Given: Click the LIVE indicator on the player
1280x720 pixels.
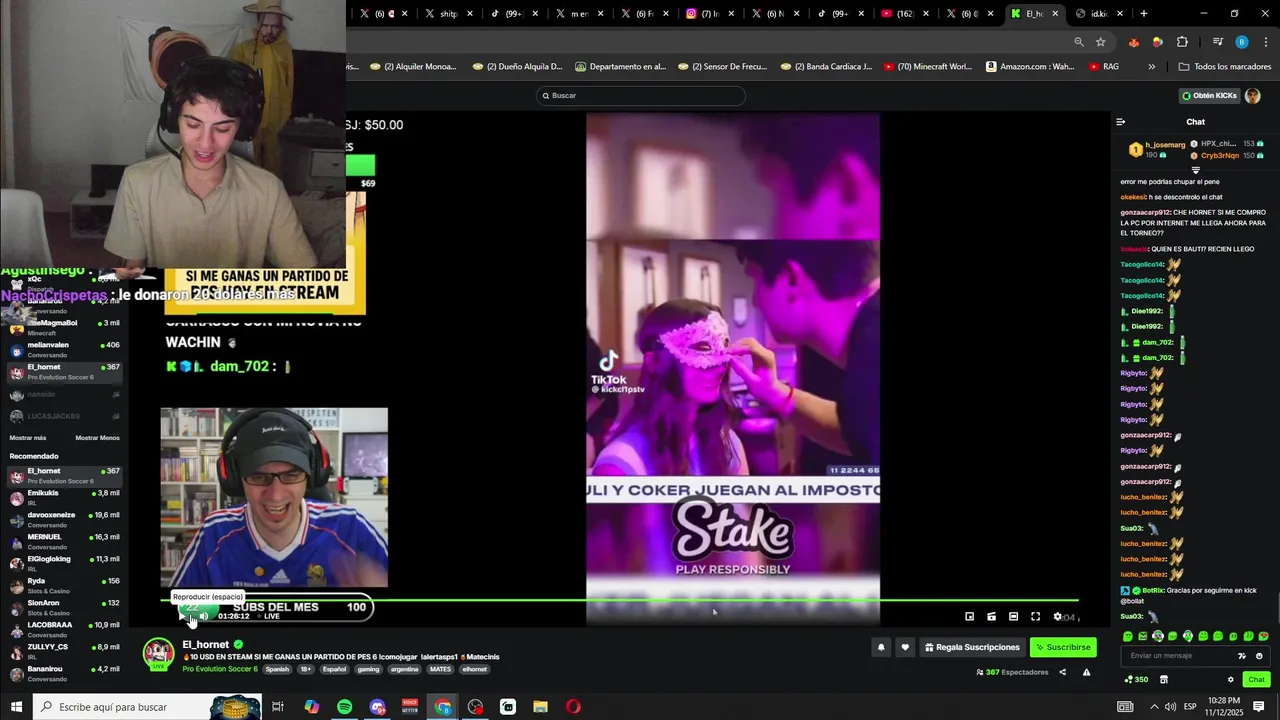Looking at the screenshot, I should (x=267, y=616).
